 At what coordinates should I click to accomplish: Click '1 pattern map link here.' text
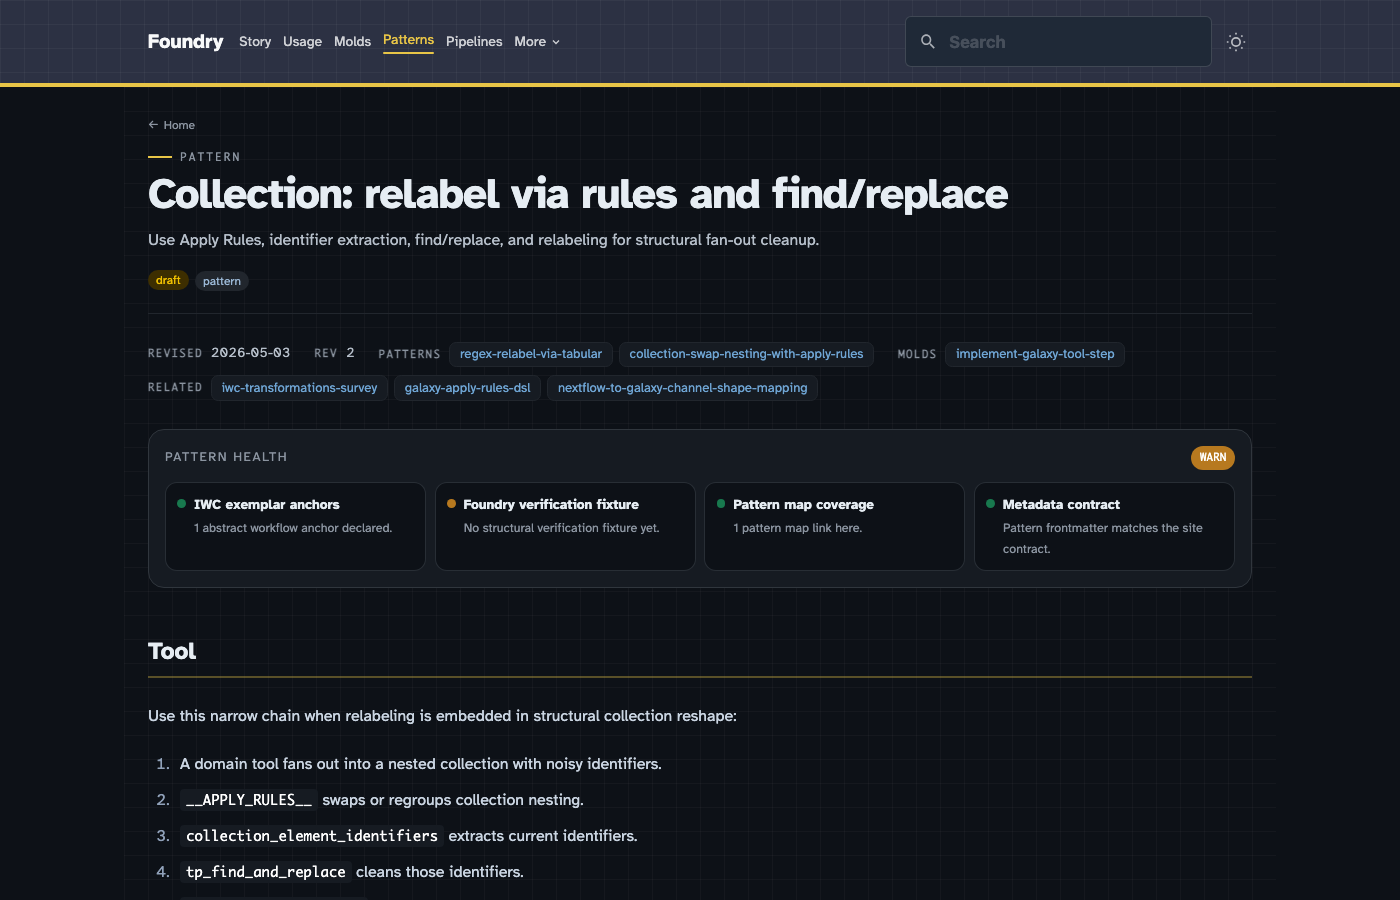(797, 528)
